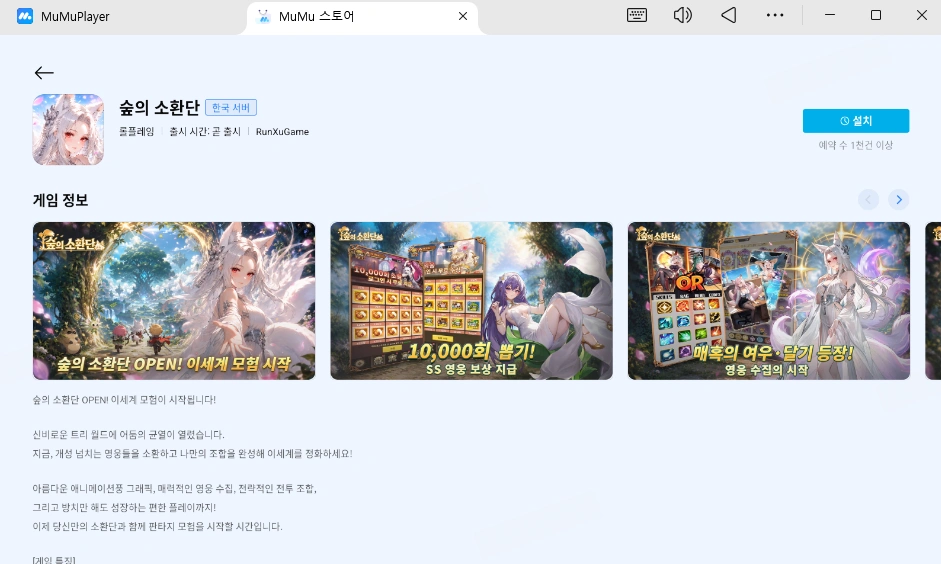Click the 출시 시간: 곧 출시 text
This screenshot has width=941, height=564.
click(x=205, y=131)
